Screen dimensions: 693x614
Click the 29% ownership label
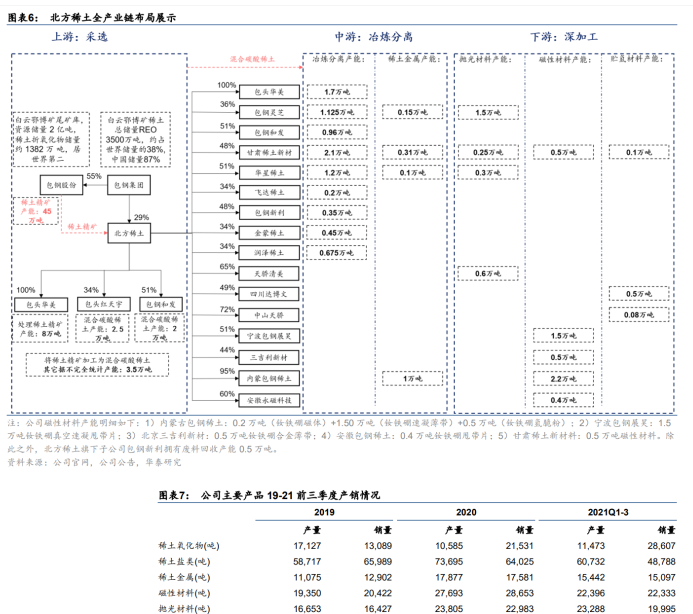point(141,217)
